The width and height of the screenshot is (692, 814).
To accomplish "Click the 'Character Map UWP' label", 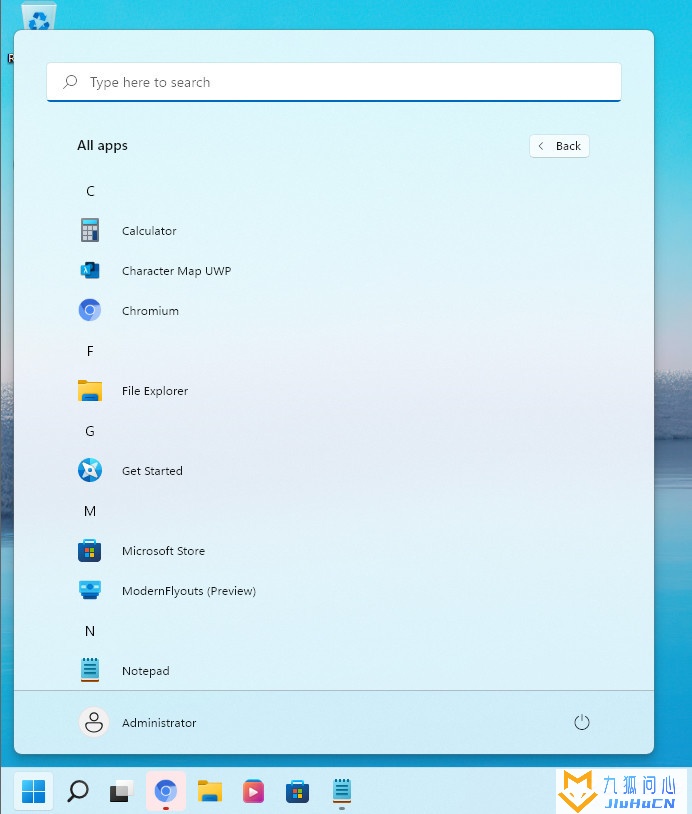I will [x=177, y=270].
